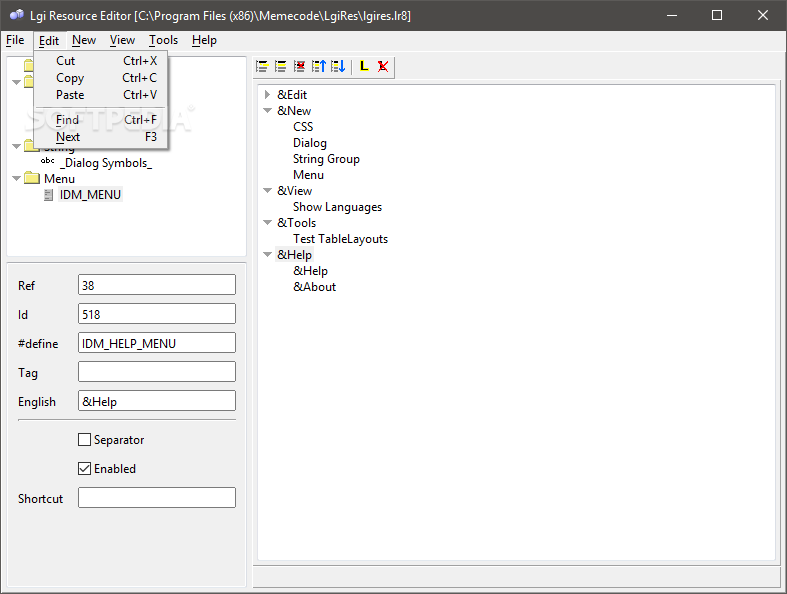
Task: Click the application icon in the title bar
Action: [17, 15]
